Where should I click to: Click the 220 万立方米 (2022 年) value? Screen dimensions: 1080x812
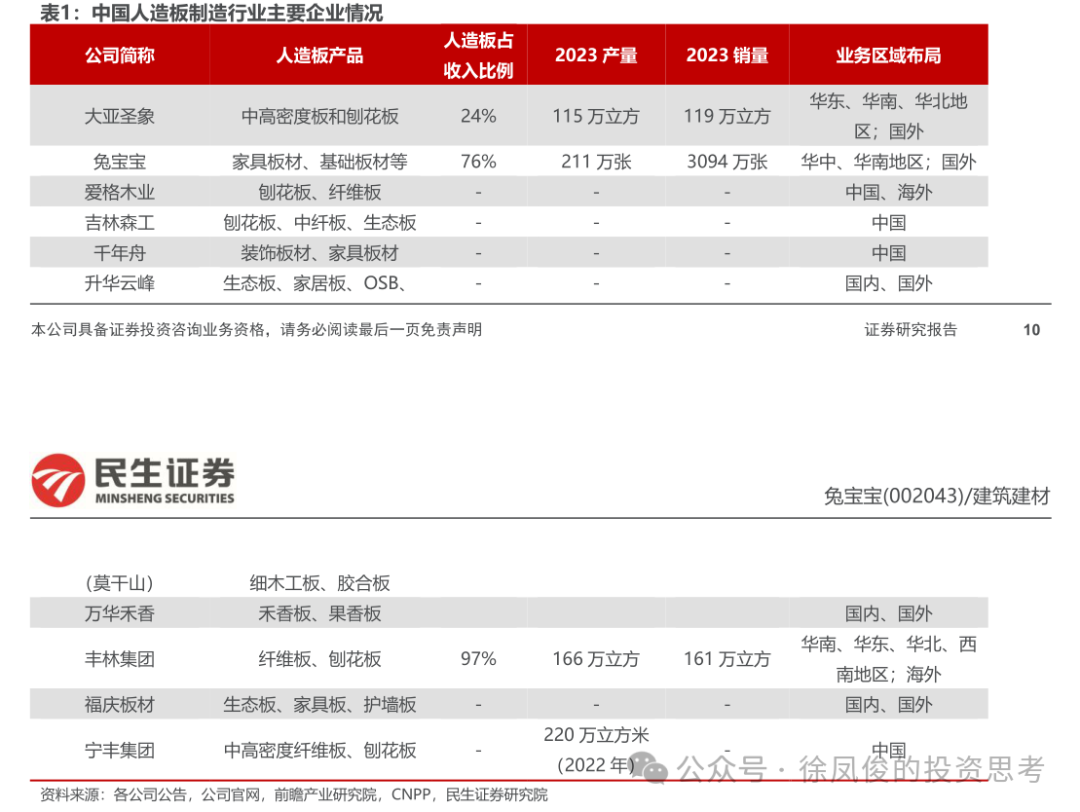coord(596,750)
